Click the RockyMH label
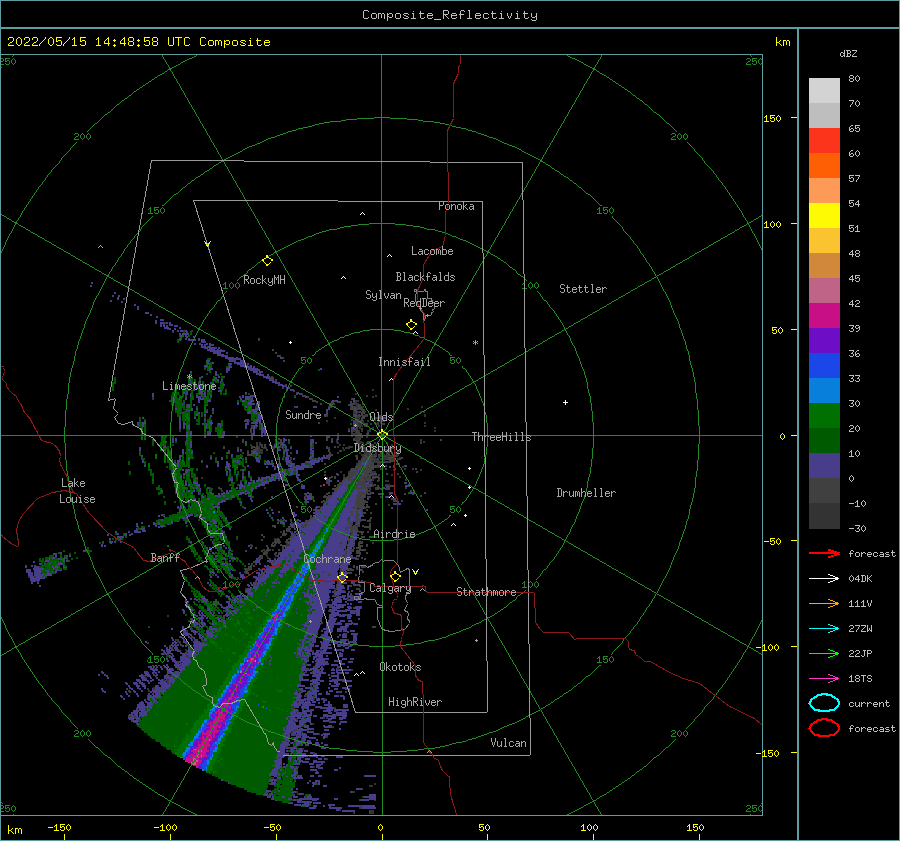The image size is (900, 841). 264,280
